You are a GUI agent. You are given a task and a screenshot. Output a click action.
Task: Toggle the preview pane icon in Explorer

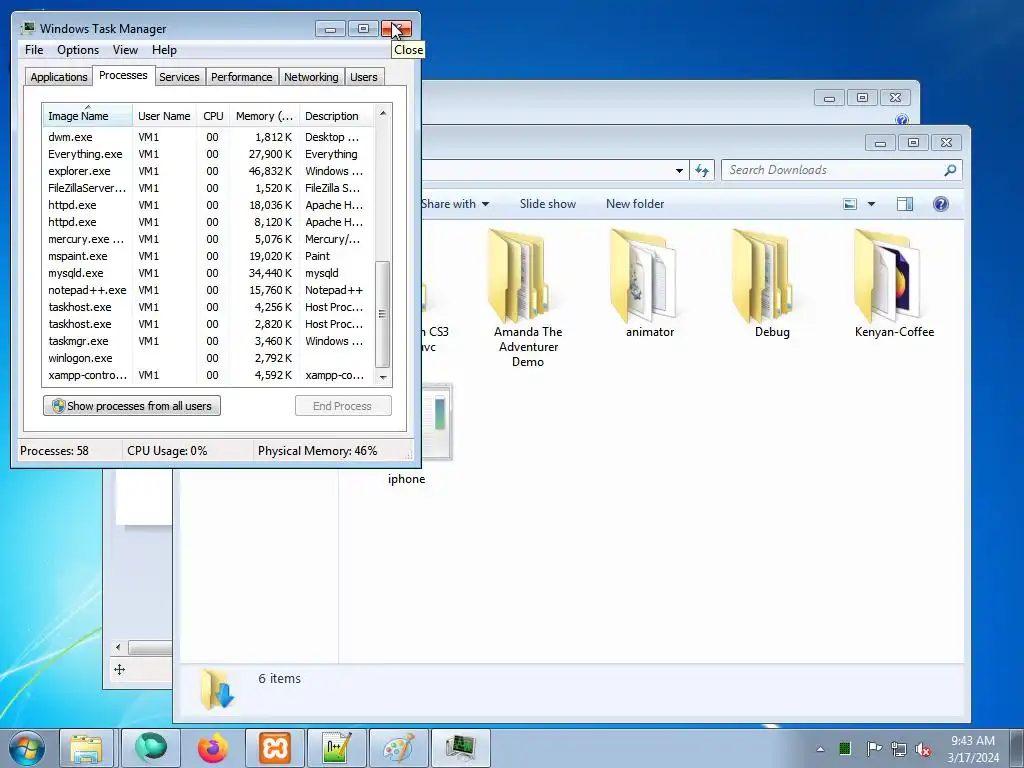[904, 204]
